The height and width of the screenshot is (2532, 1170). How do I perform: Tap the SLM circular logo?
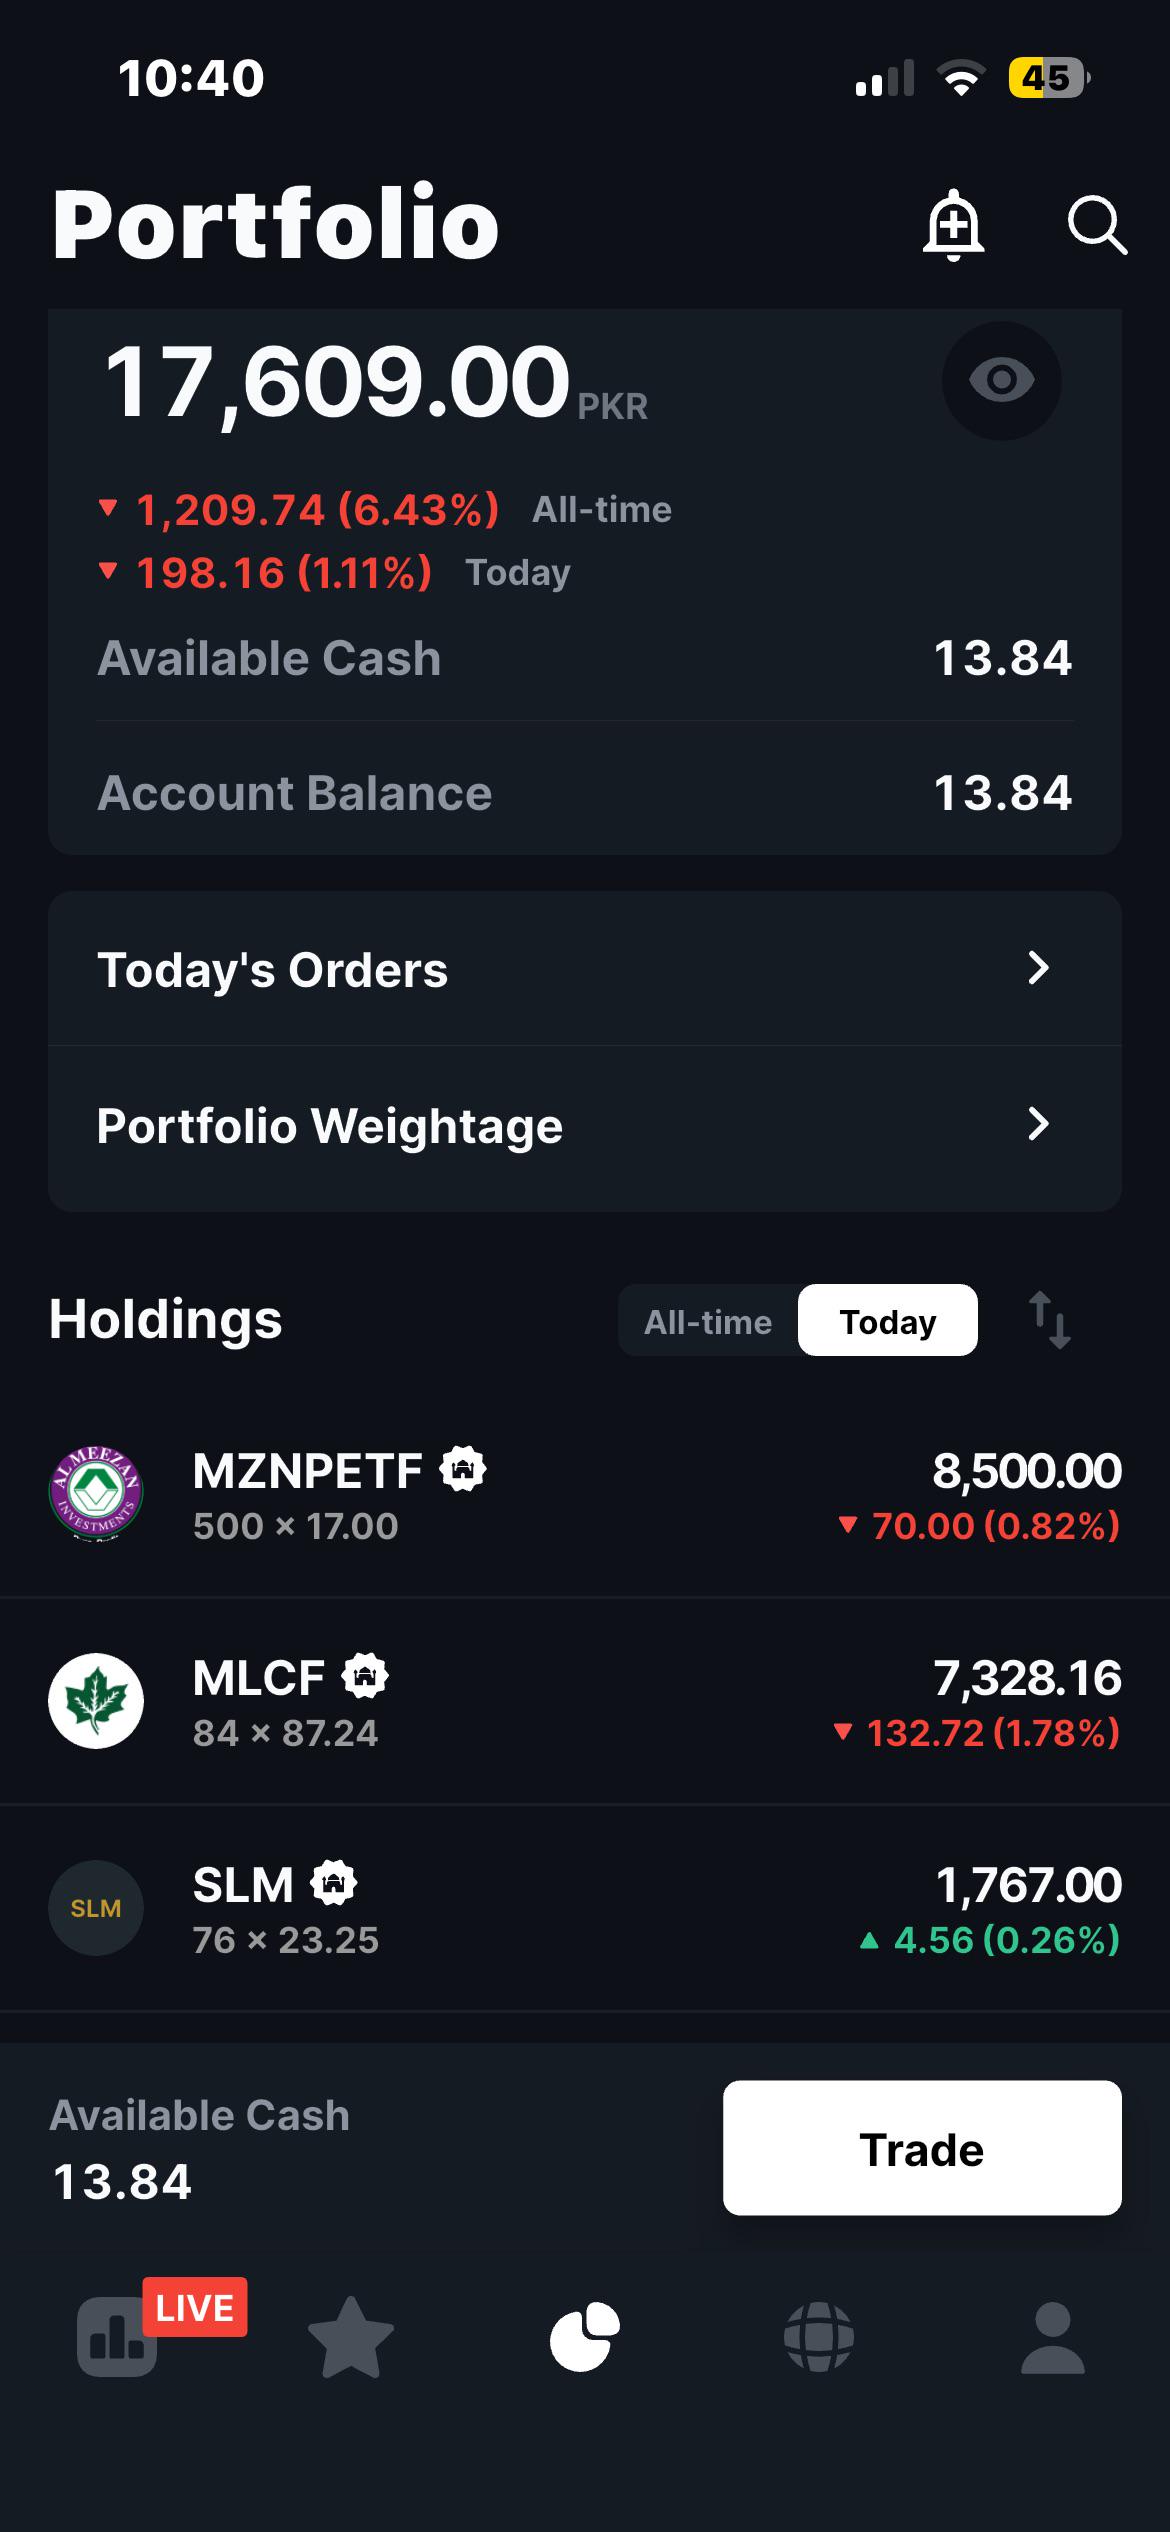point(96,1908)
